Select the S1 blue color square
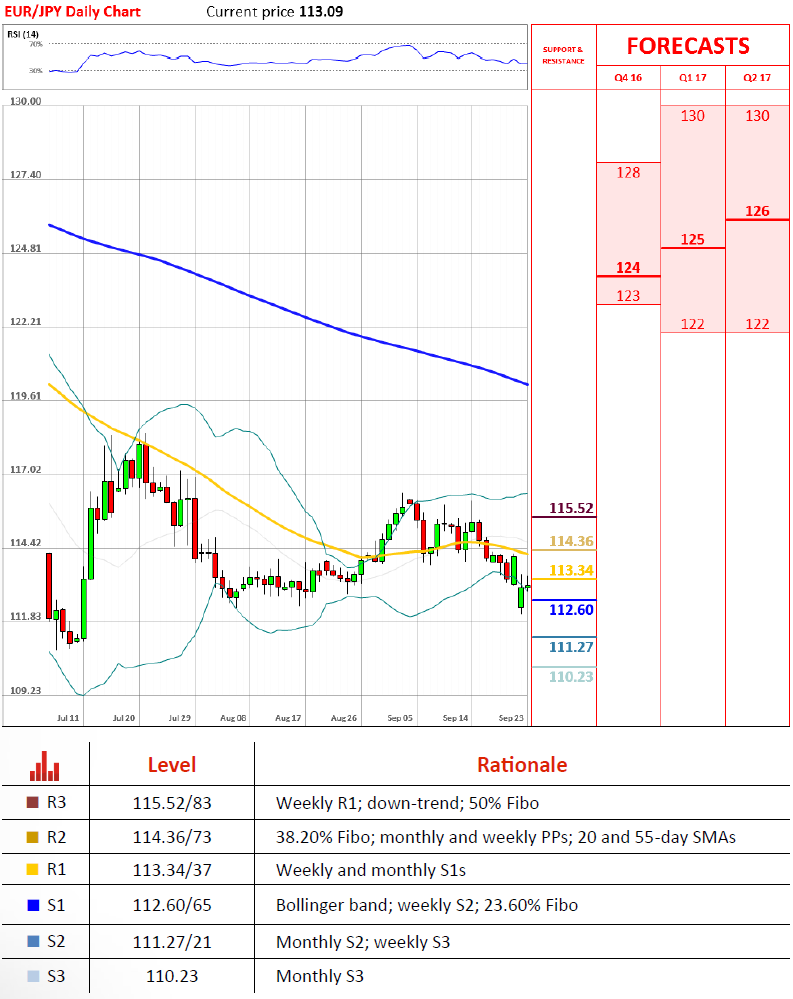Image resolution: width=793 pixels, height=999 pixels. pos(33,905)
